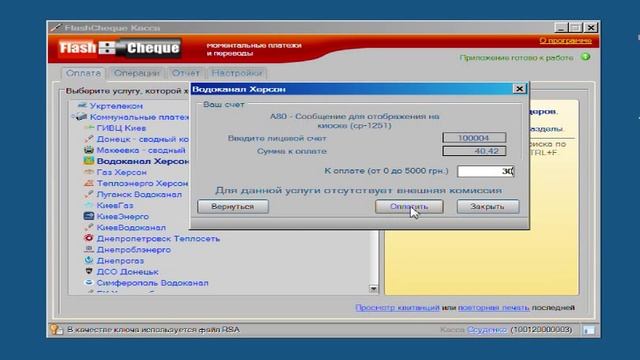Click the ГИВЦ Киев service icon
Screen dimensions: 640x360
pyautogui.click(x=89, y=128)
